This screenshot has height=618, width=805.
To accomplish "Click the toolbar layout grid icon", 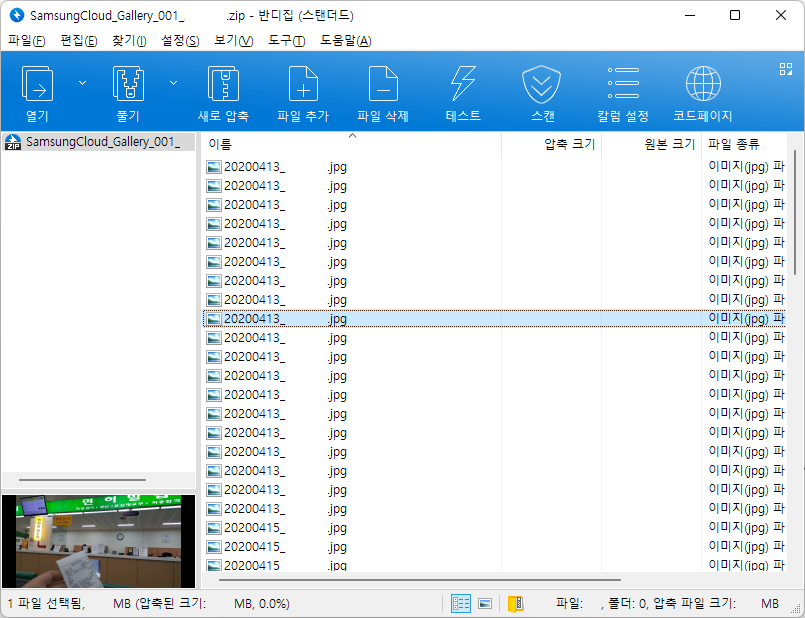I will click(x=785, y=69).
